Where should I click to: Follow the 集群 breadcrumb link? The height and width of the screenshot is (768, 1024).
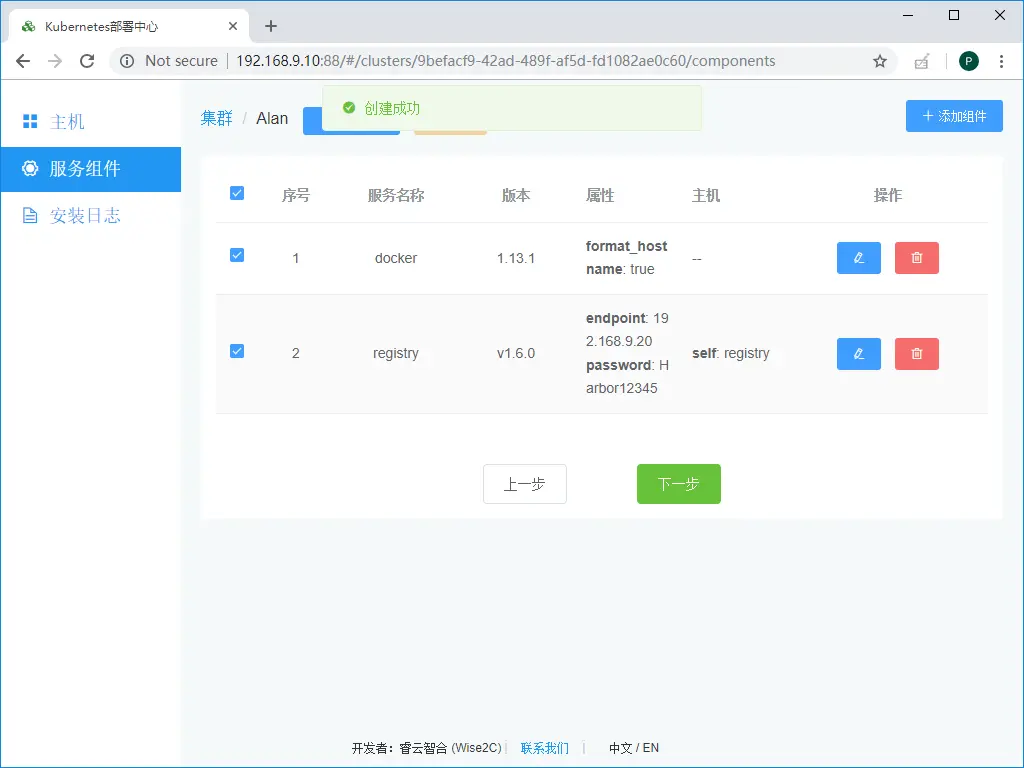pyautogui.click(x=216, y=118)
